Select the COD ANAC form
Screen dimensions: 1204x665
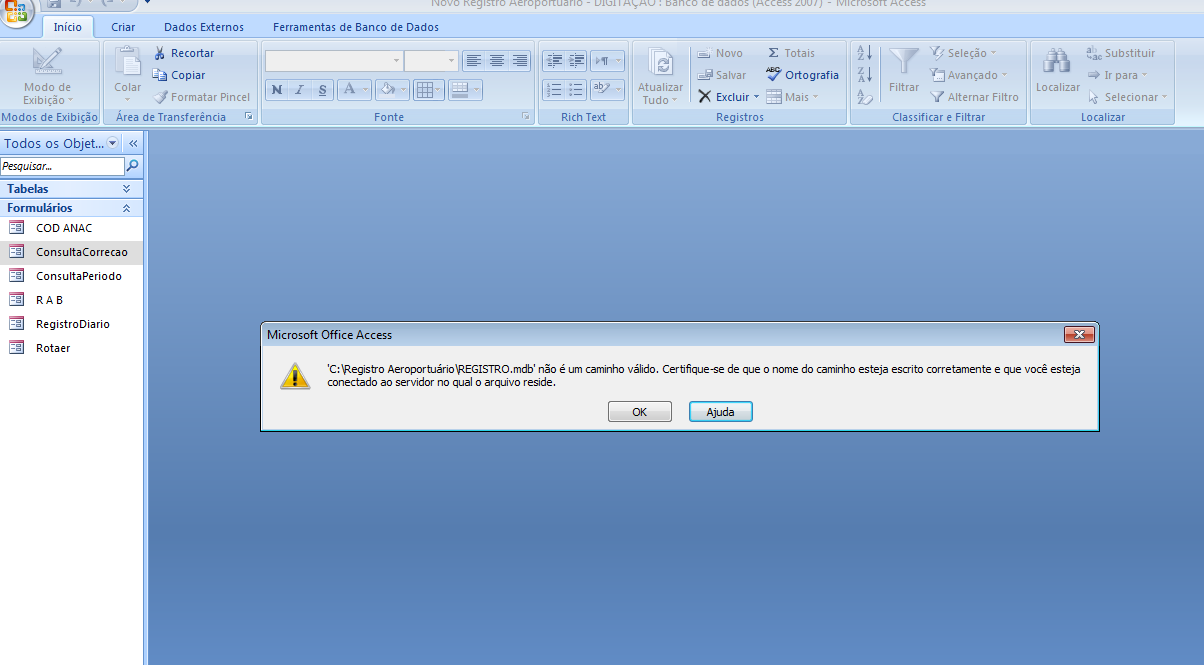point(72,228)
